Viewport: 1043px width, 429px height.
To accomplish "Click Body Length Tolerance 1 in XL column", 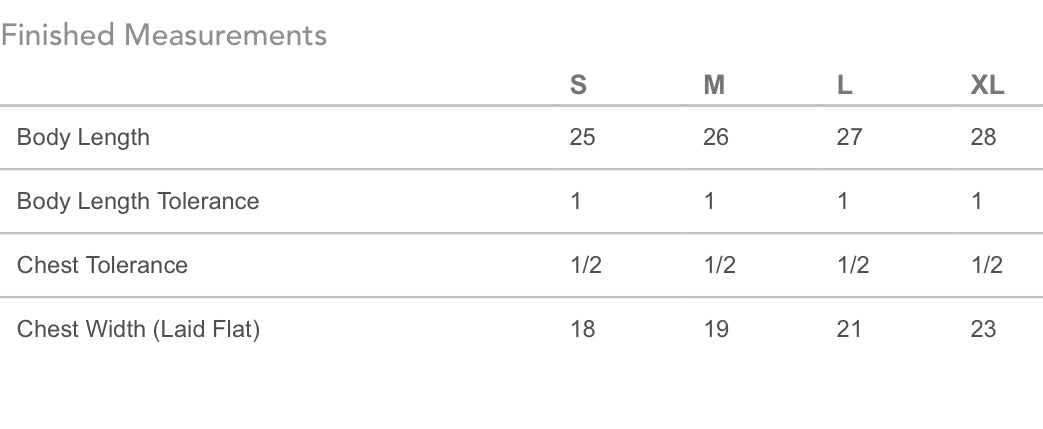I will click(x=977, y=201).
